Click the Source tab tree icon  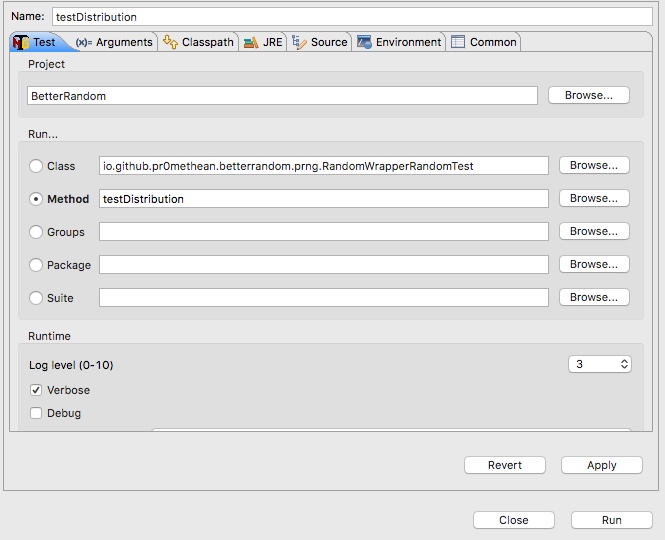point(299,42)
